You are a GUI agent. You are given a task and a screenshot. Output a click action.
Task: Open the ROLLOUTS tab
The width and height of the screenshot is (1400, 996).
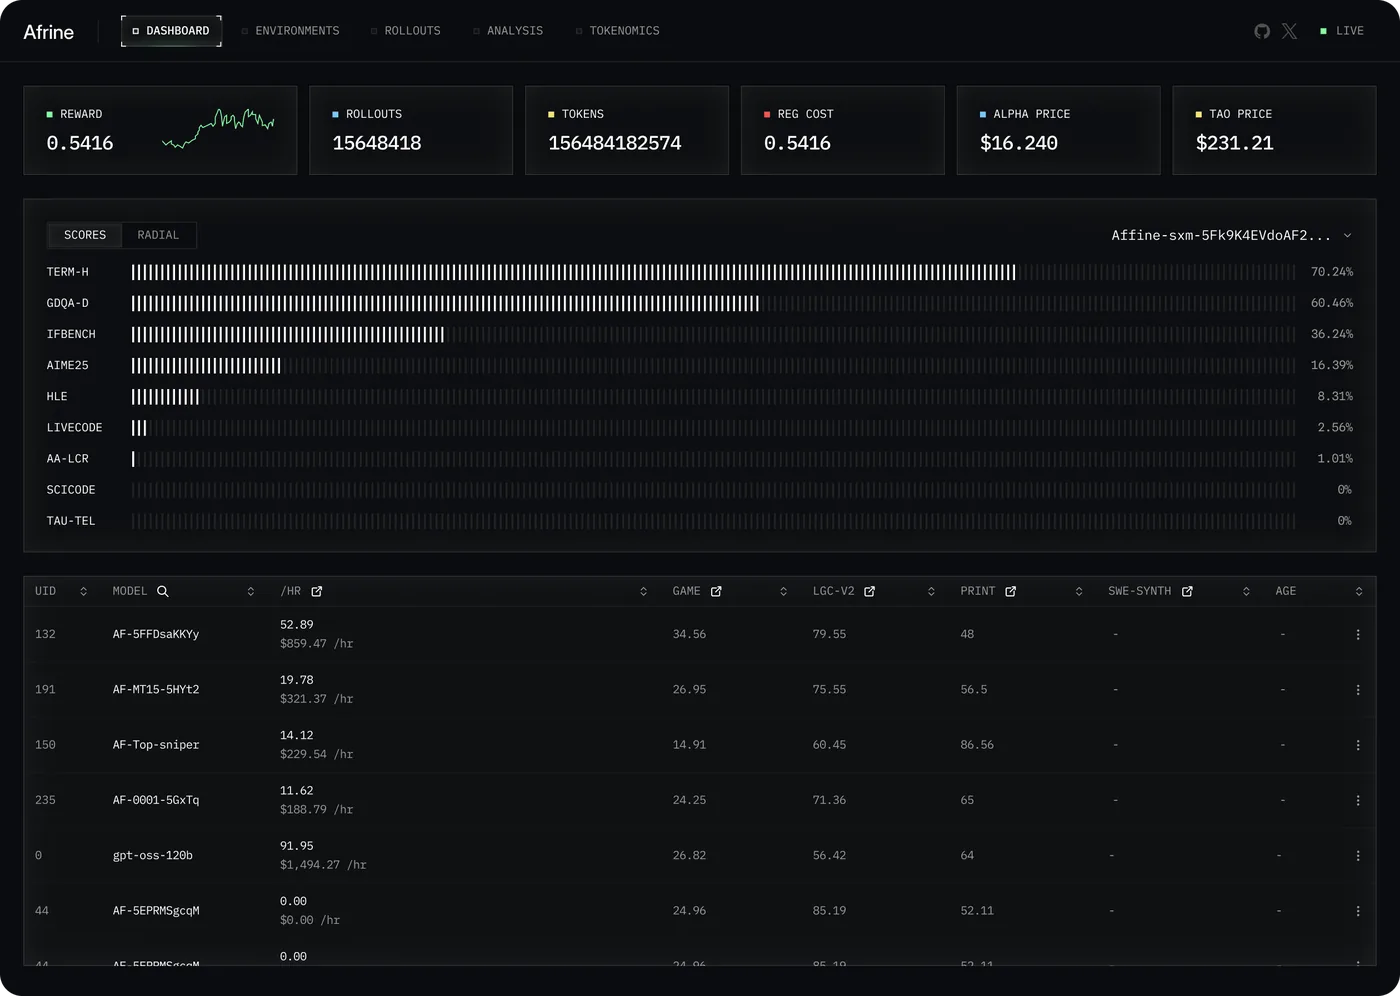click(405, 31)
